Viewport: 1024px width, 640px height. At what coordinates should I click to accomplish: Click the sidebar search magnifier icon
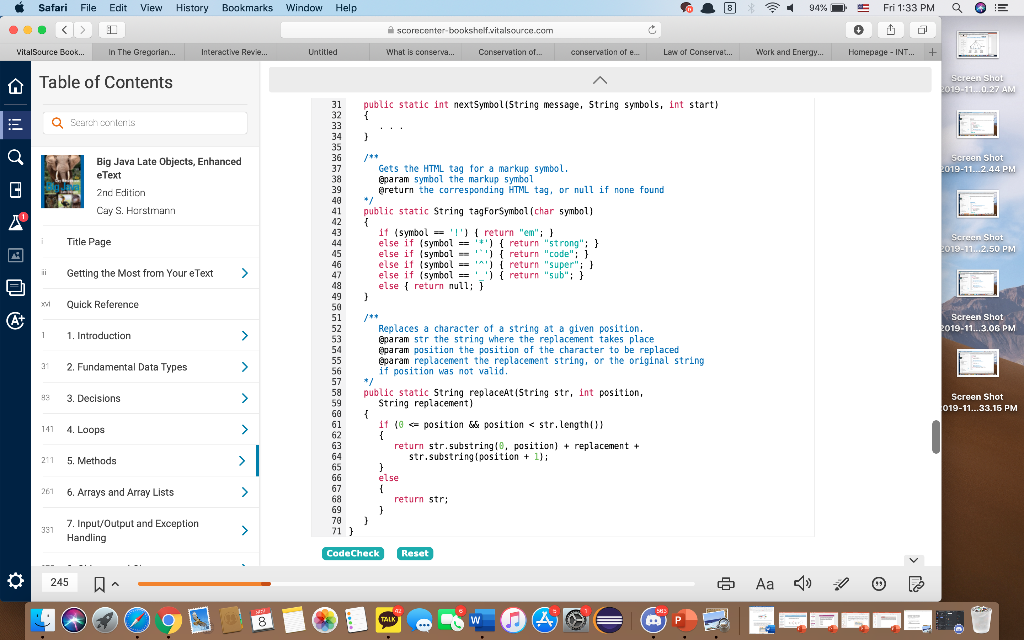tap(15, 157)
